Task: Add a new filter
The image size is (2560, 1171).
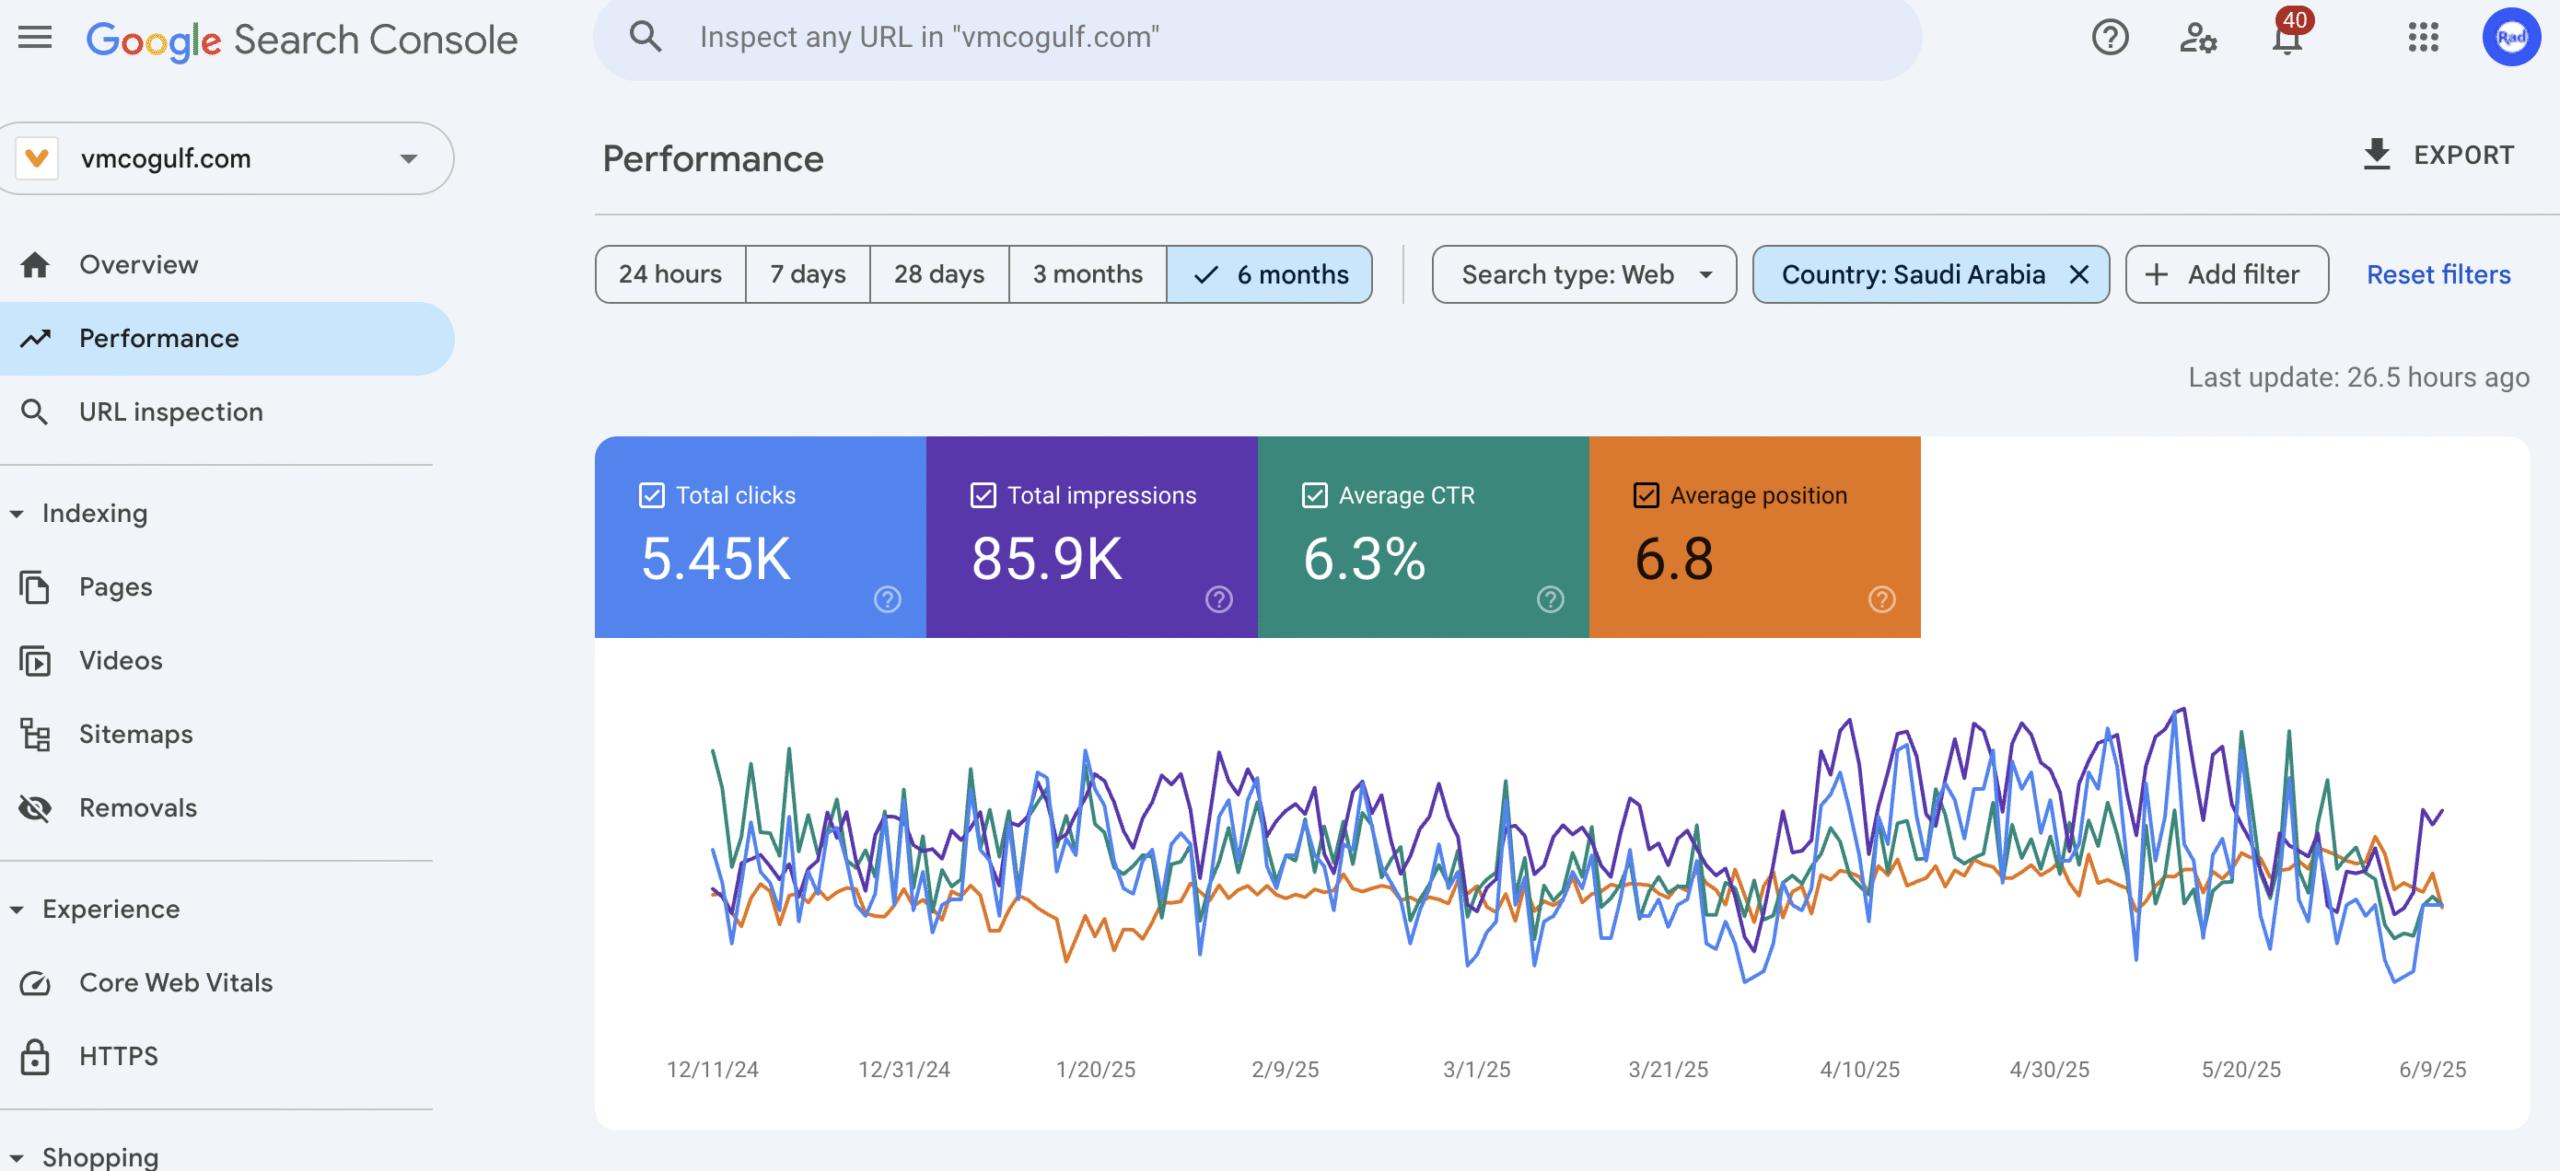Action: click(x=2227, y=274)
